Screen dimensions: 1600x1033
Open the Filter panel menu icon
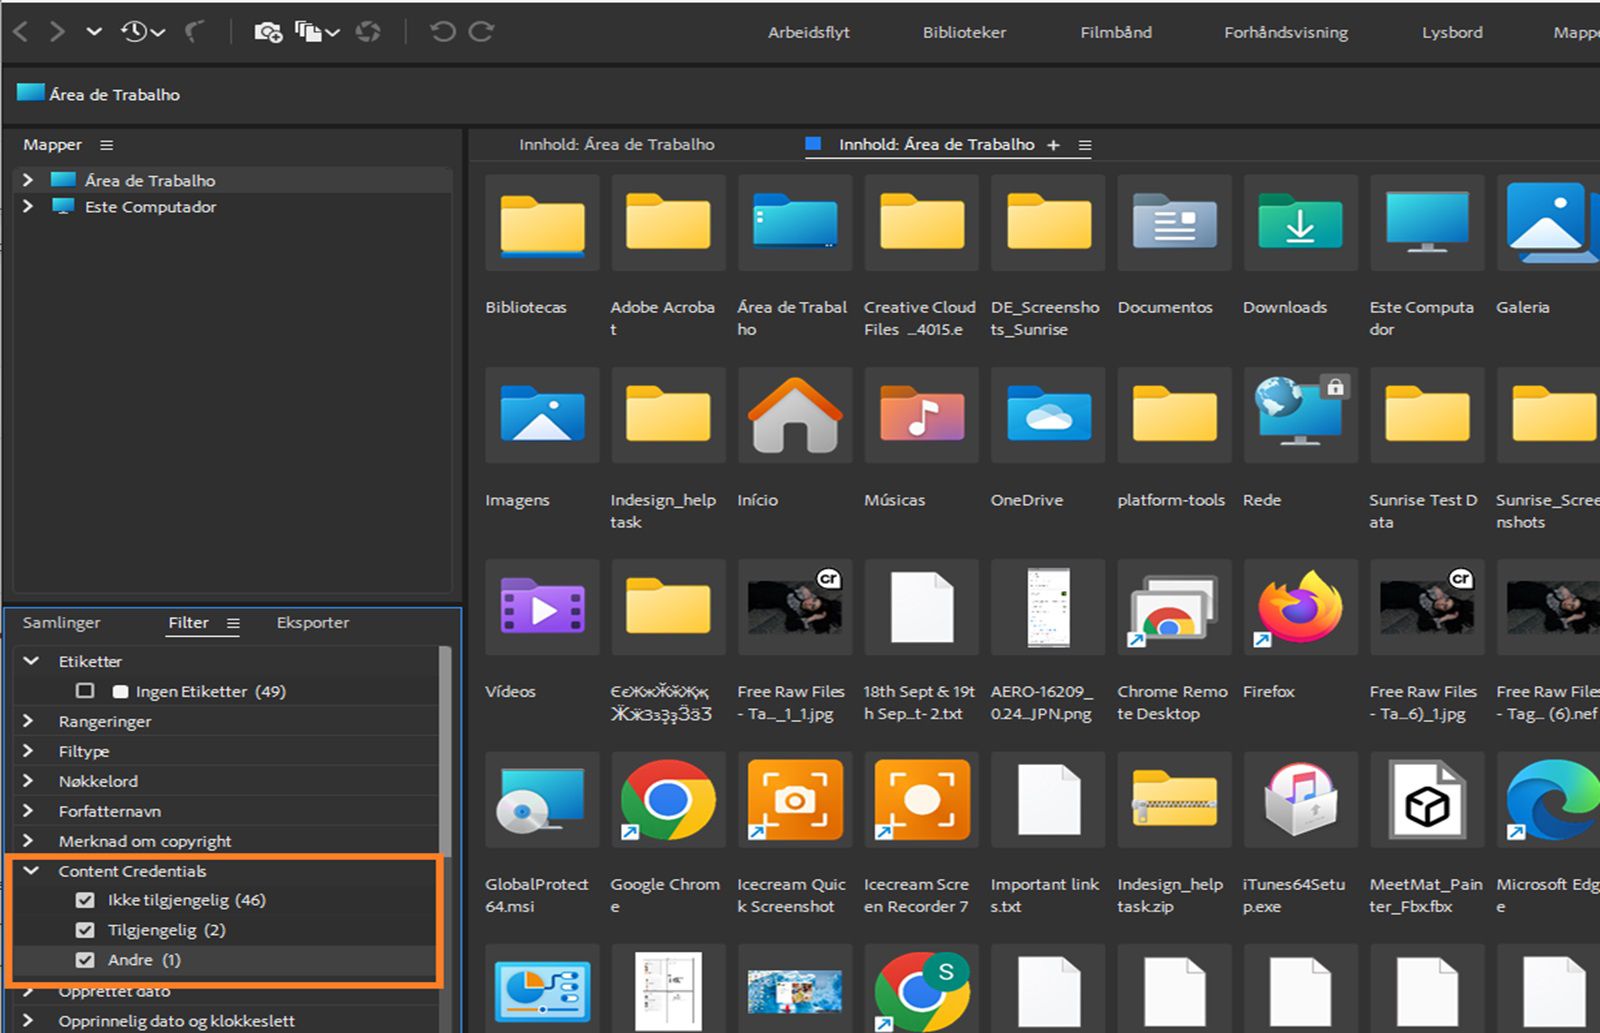(x=233, y=623)
